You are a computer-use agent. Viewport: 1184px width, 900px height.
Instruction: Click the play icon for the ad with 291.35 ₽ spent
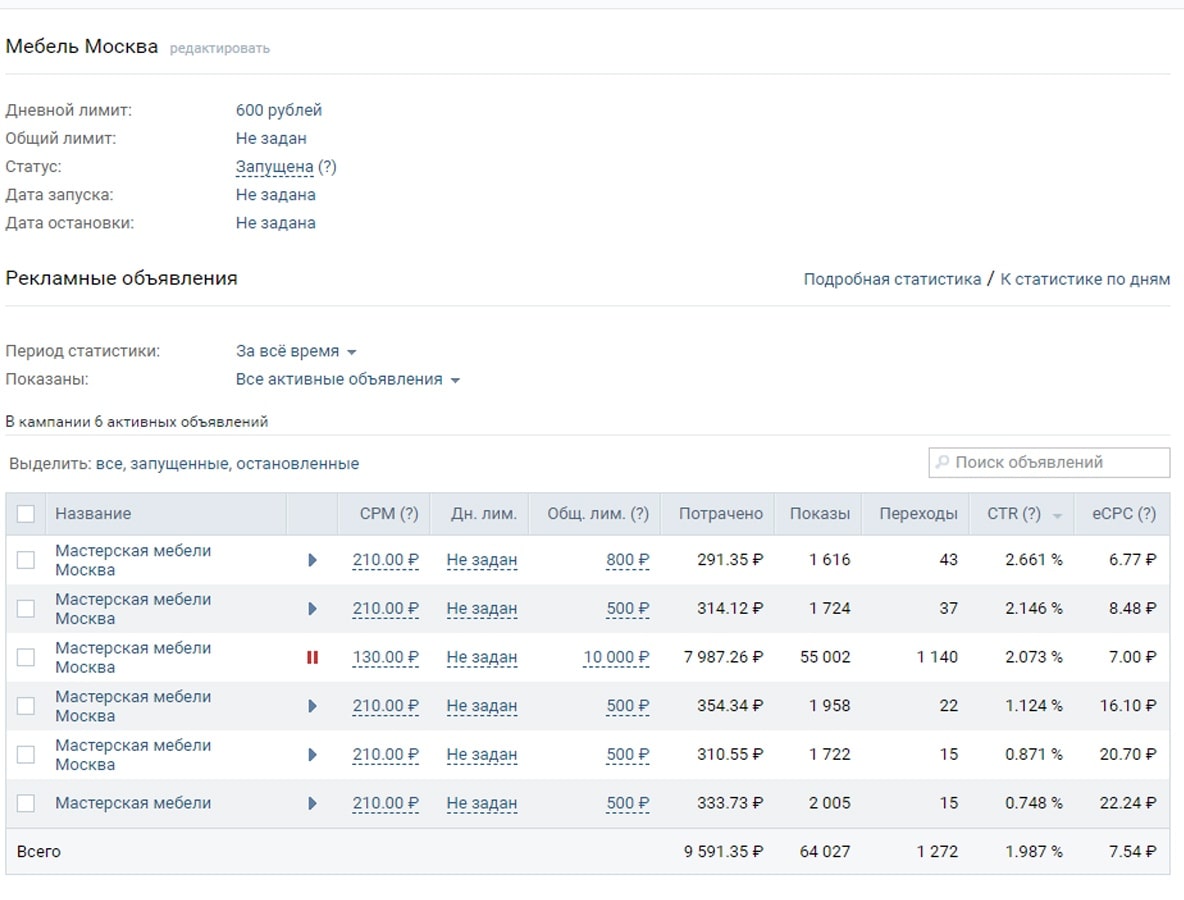(312, 560)
